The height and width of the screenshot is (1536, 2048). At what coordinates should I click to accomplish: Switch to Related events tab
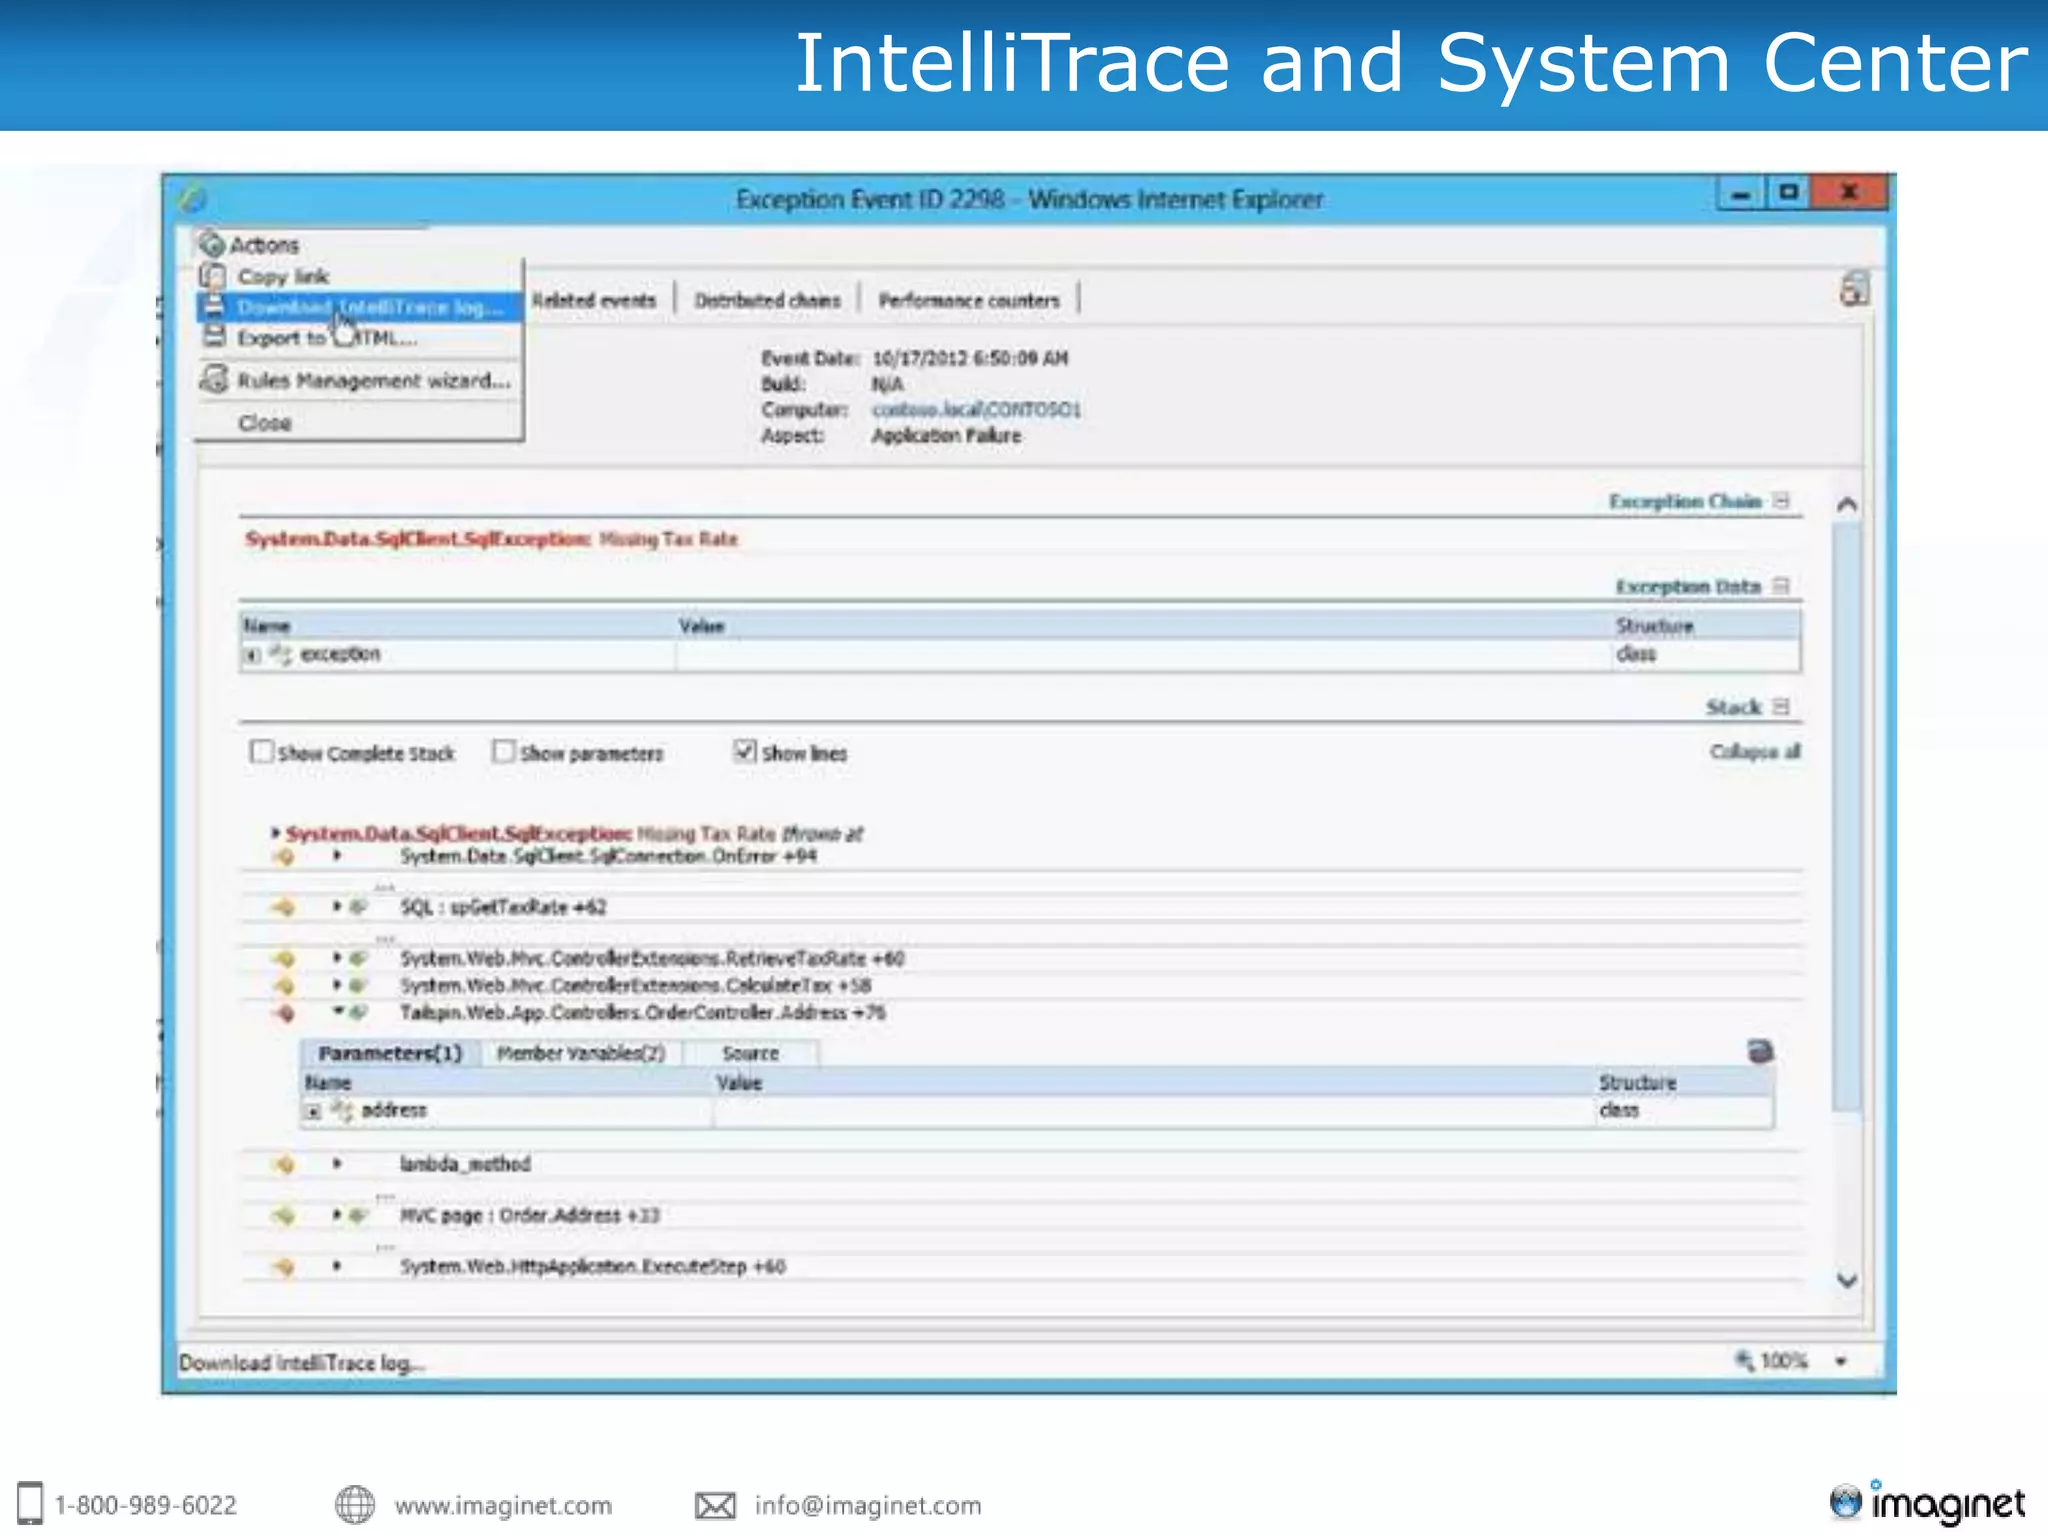594,300
